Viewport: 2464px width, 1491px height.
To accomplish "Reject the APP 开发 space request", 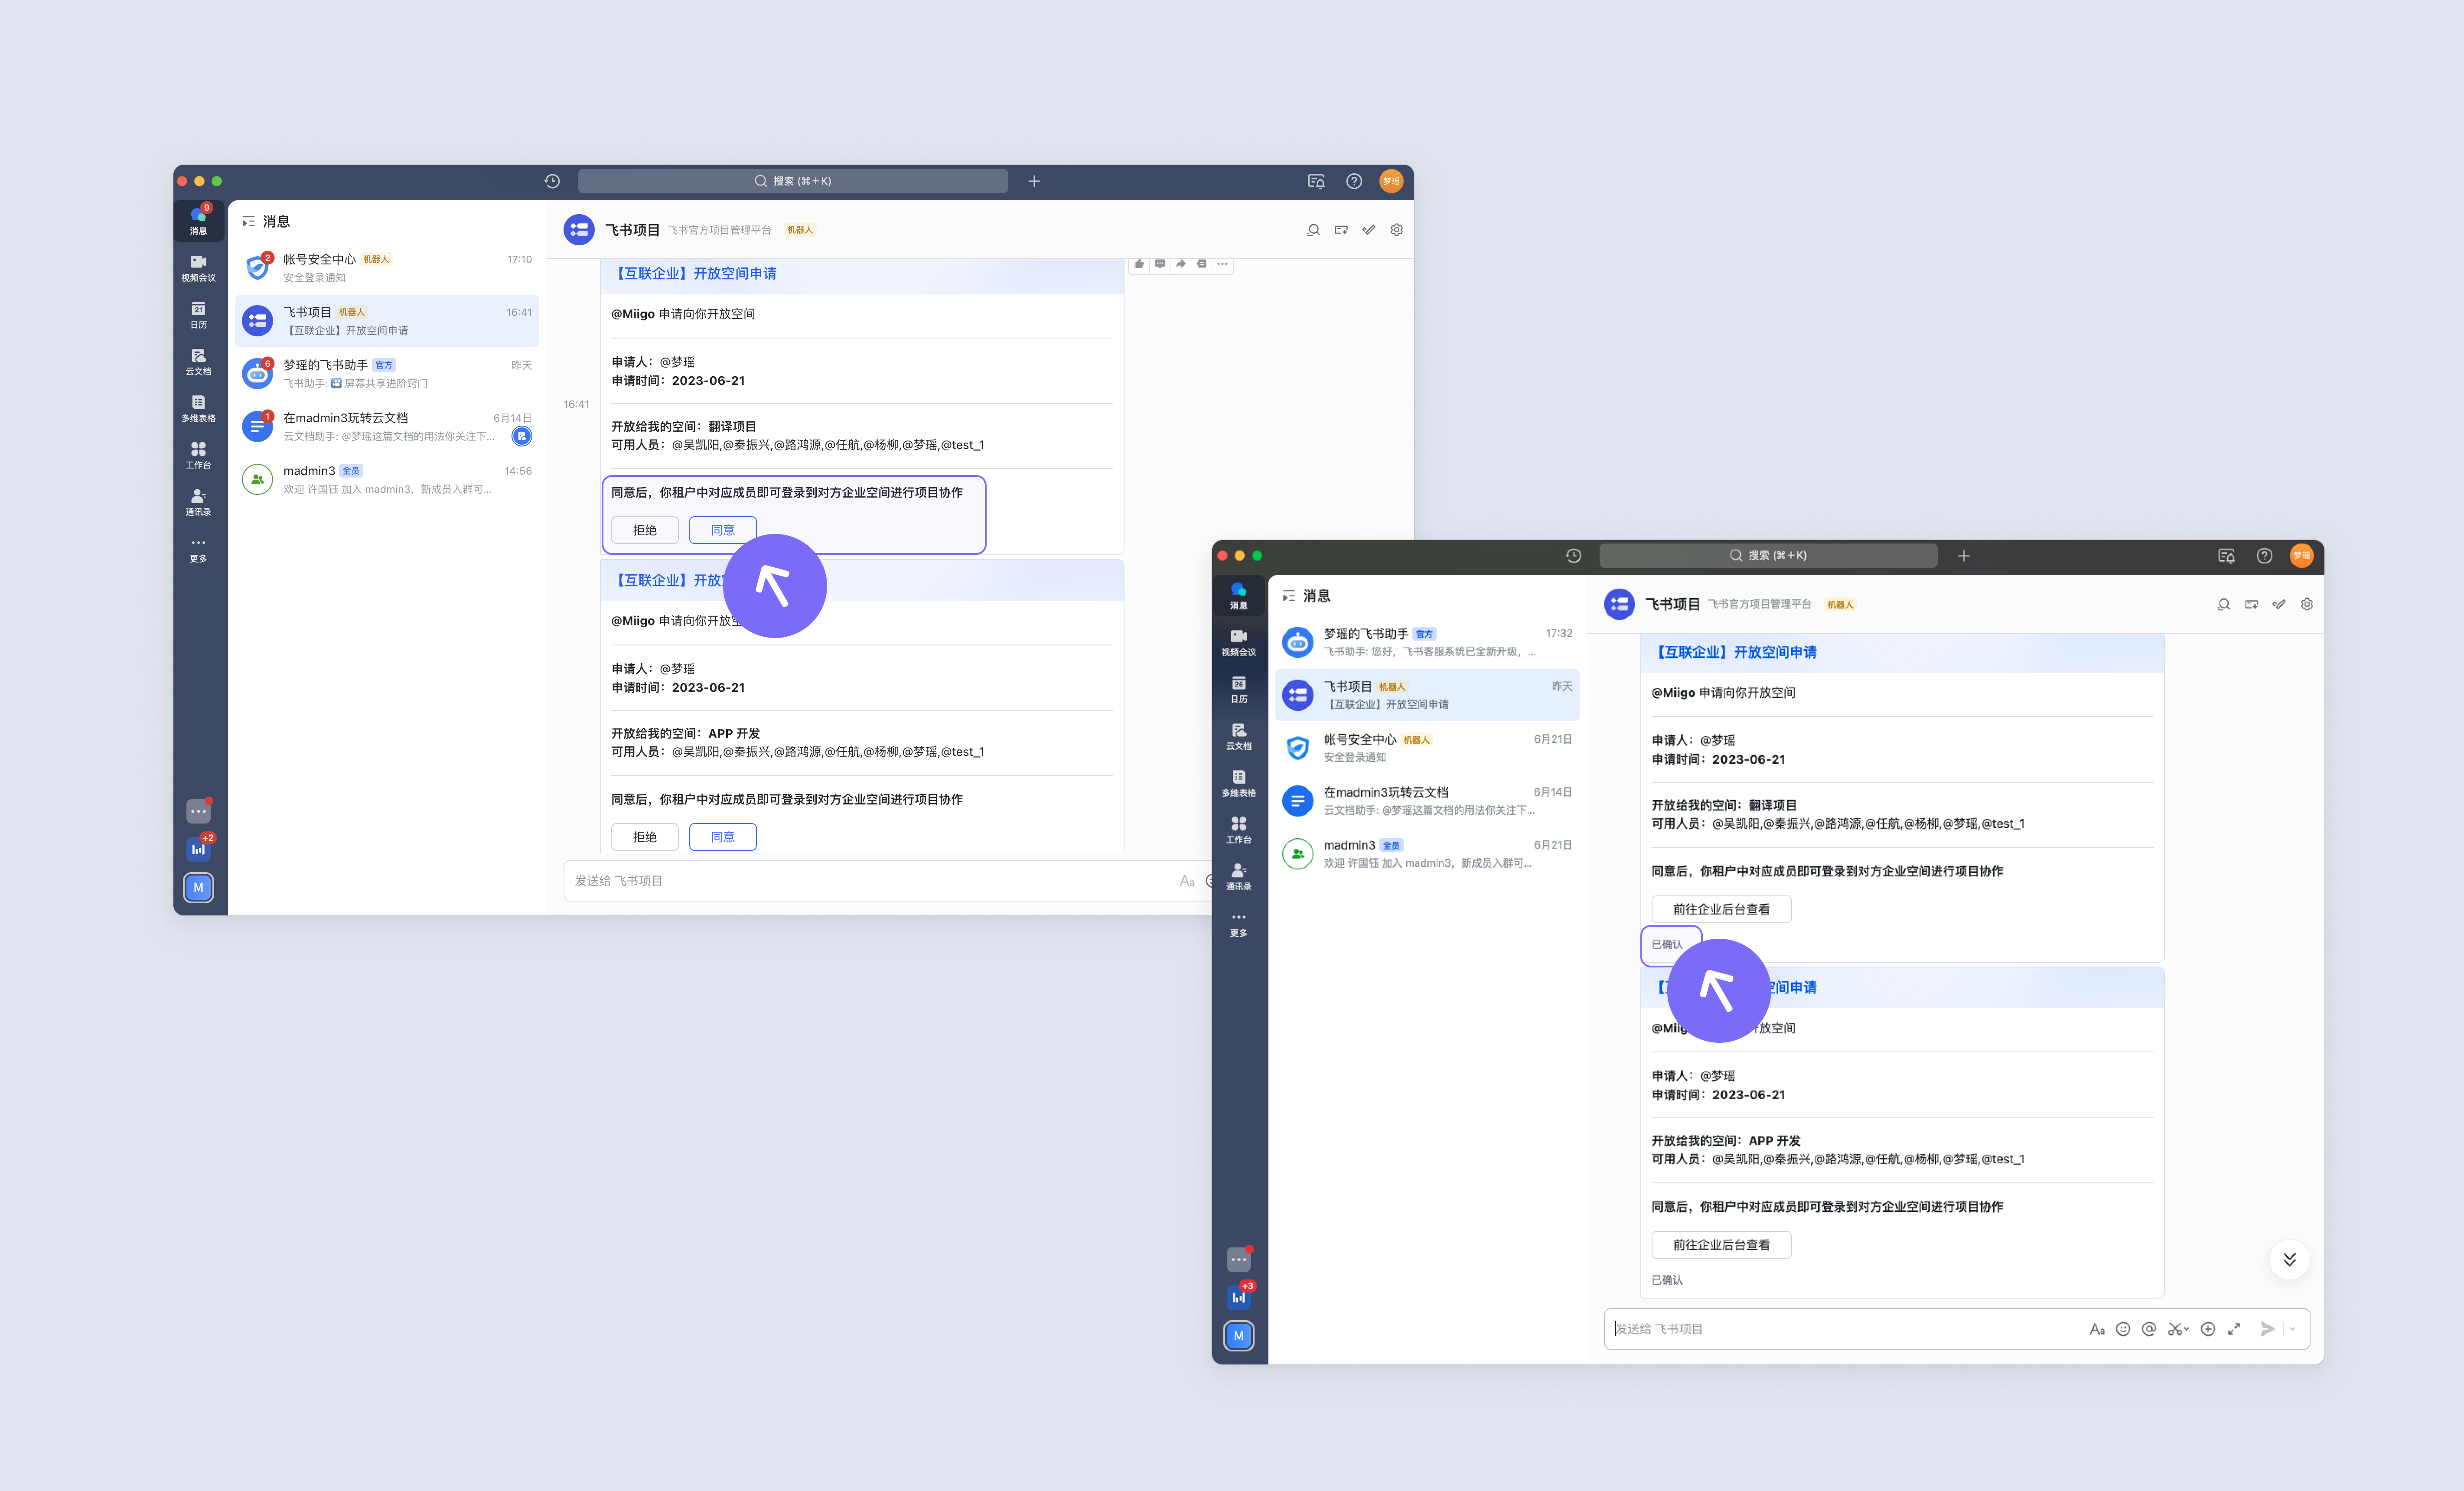I will click(x=645, y=837).
